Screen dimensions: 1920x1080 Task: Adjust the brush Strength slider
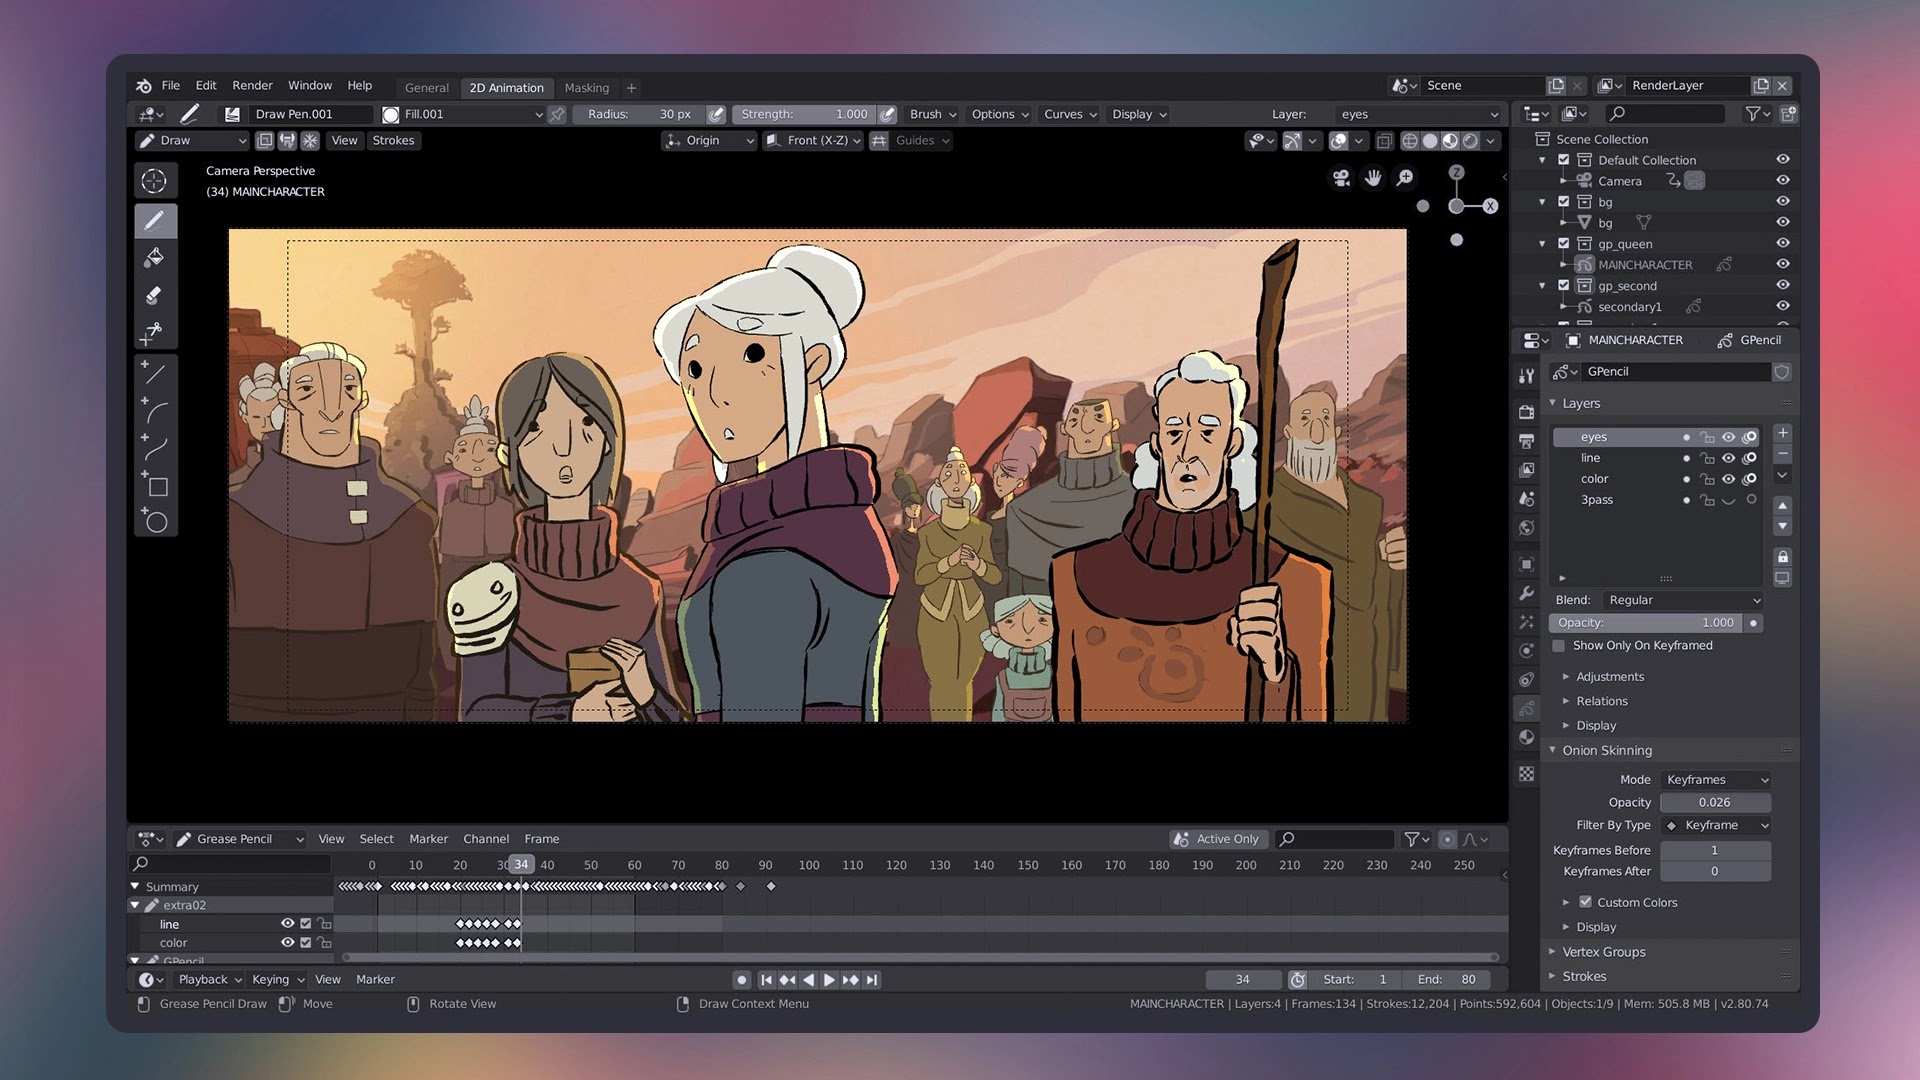pyautogui.click(x=805, y=115)
